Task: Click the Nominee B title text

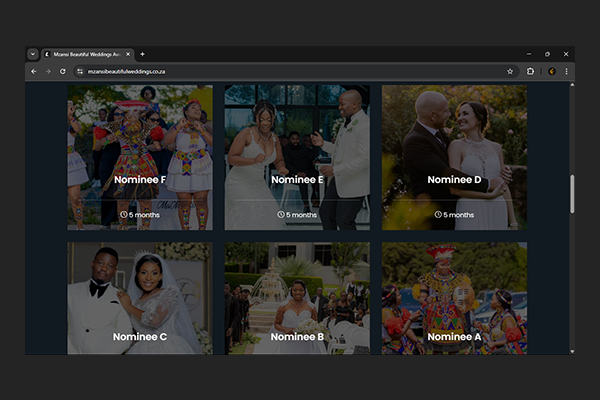Action: click(297, 337)
